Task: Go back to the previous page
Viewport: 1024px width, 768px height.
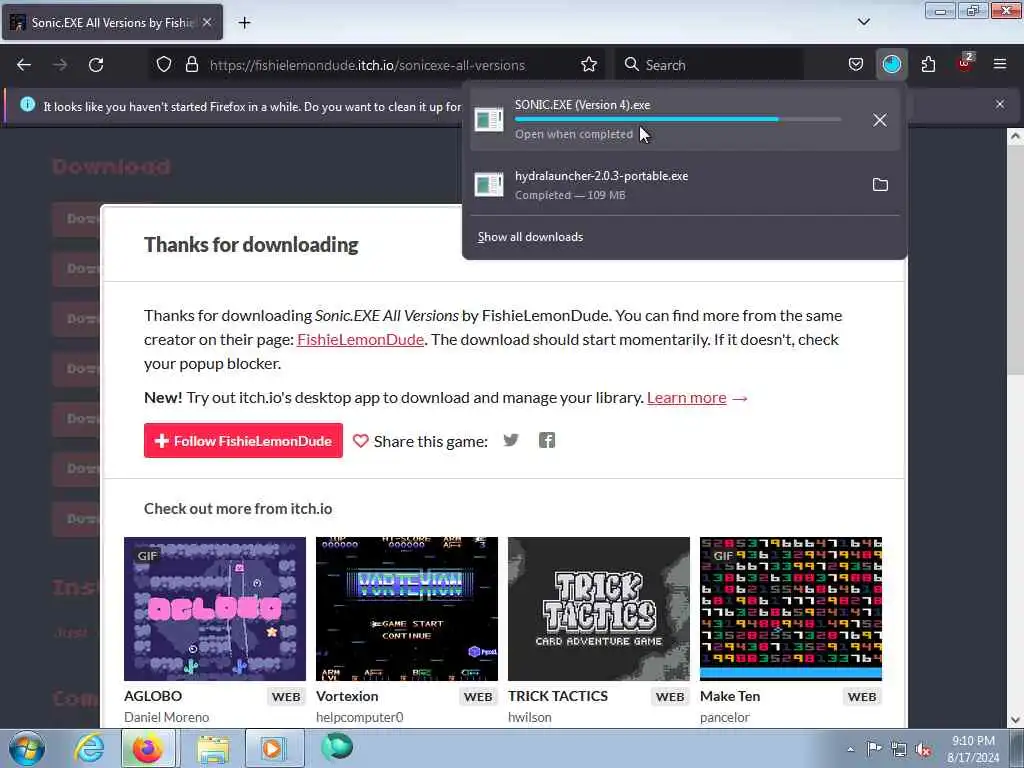Action: pos(24,65)
